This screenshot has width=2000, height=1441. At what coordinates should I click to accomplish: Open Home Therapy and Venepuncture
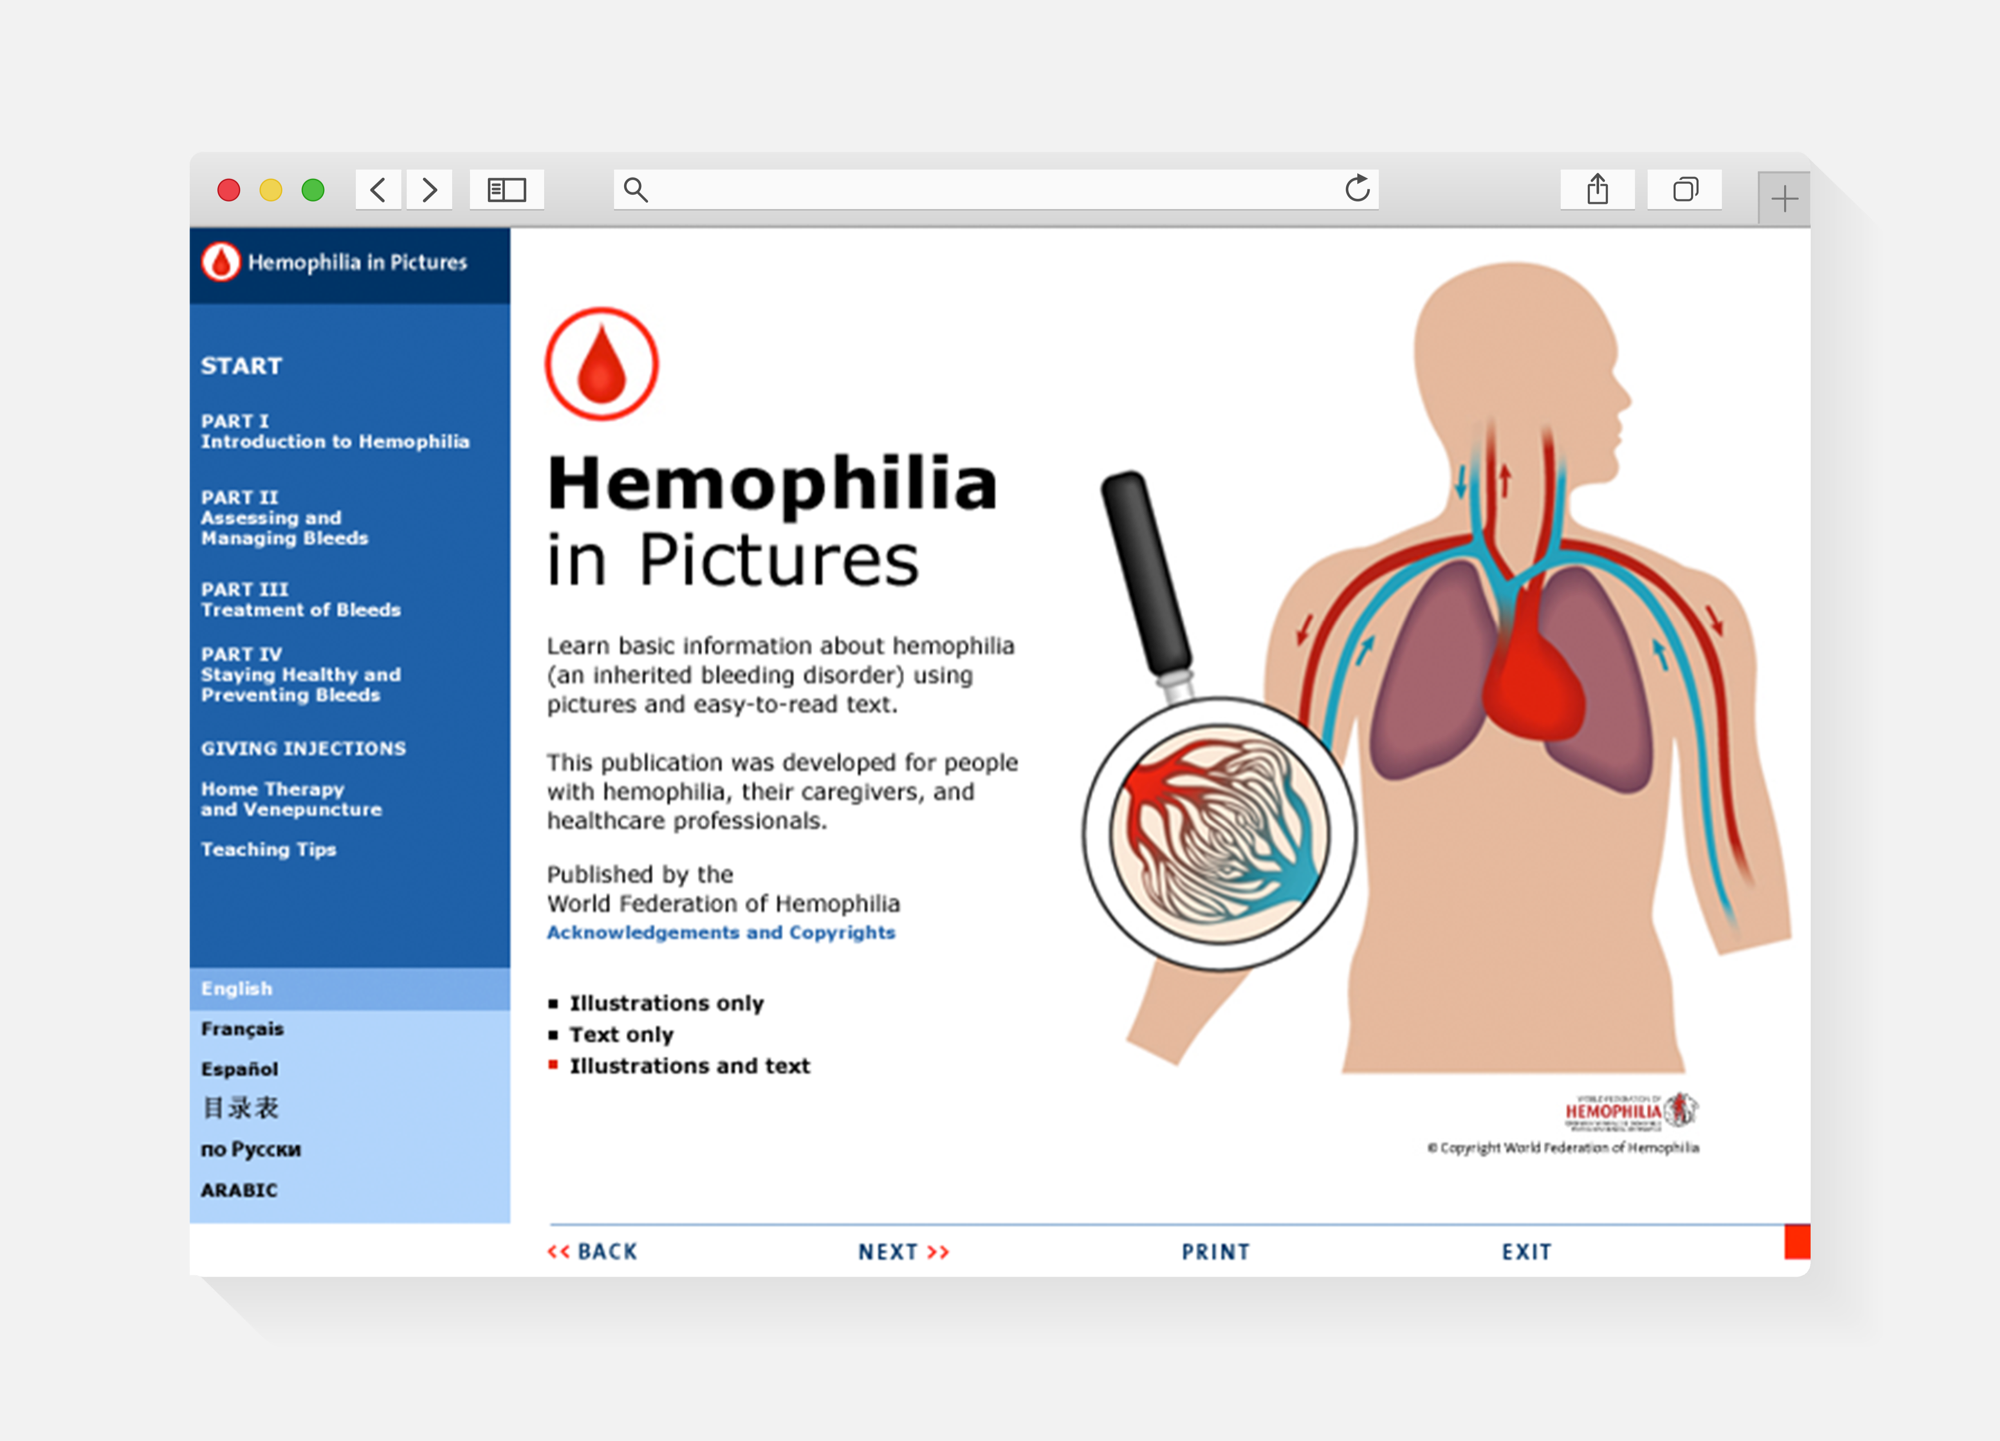[x=291, y=799]
